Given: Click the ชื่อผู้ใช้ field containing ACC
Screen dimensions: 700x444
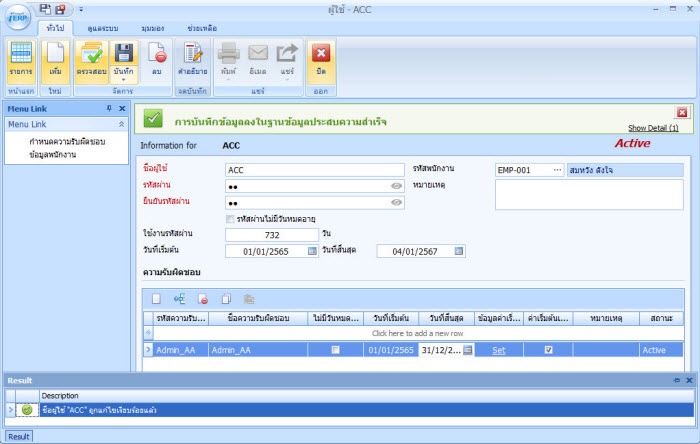Looking at the screenshot, I should coord(315,170).
